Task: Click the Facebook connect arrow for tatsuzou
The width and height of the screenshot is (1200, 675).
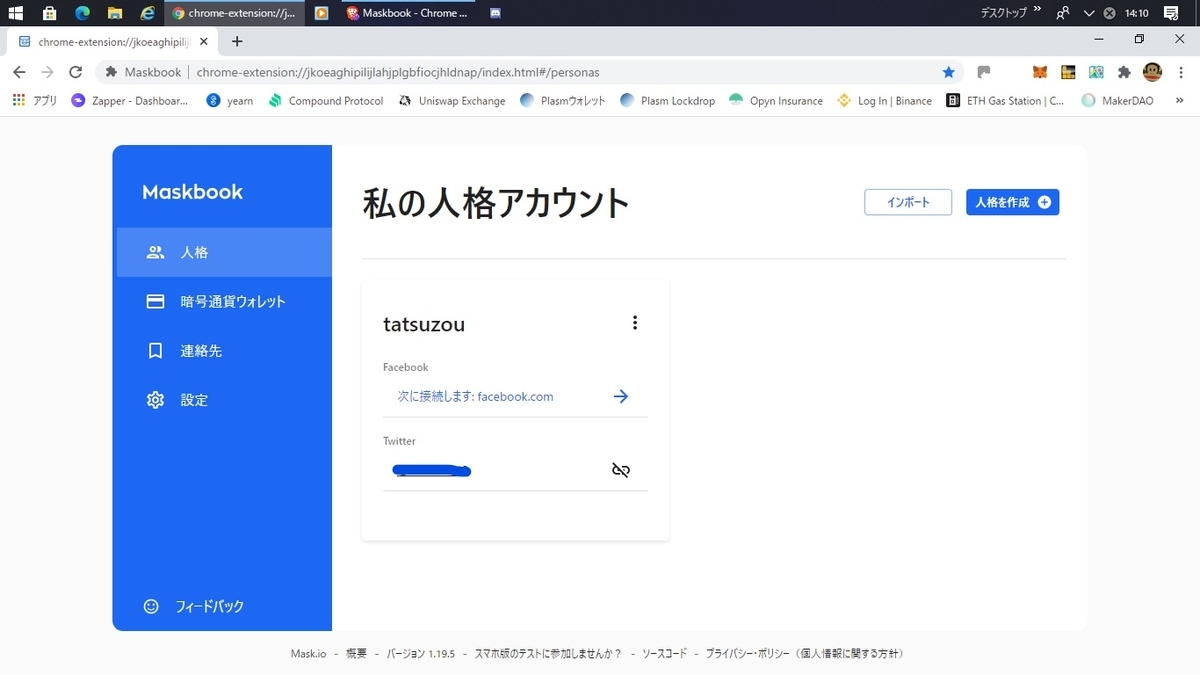Action: [621, 396]
